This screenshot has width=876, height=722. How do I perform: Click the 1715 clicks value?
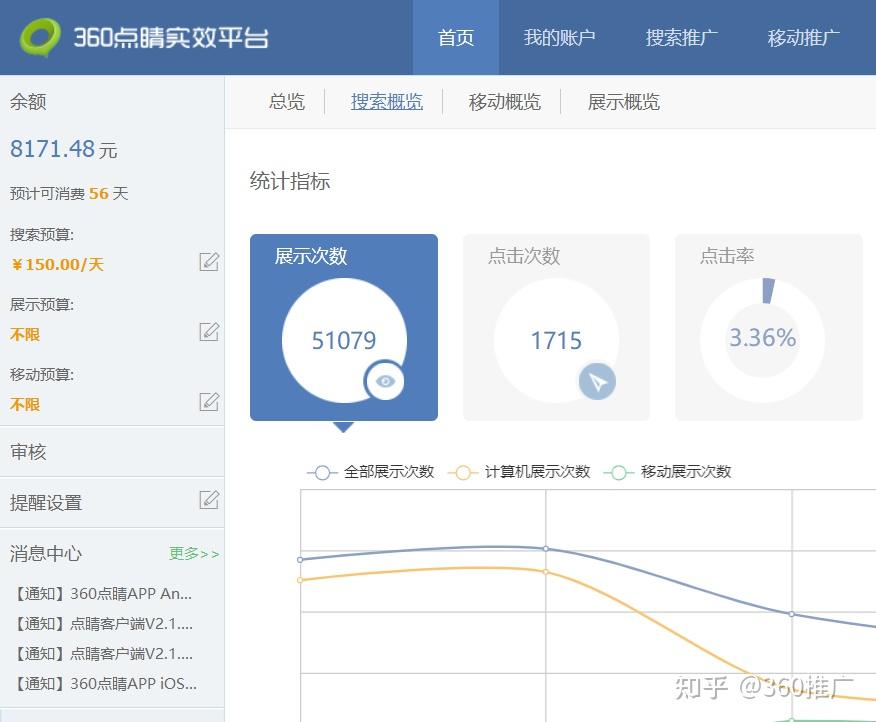[556, 340]
